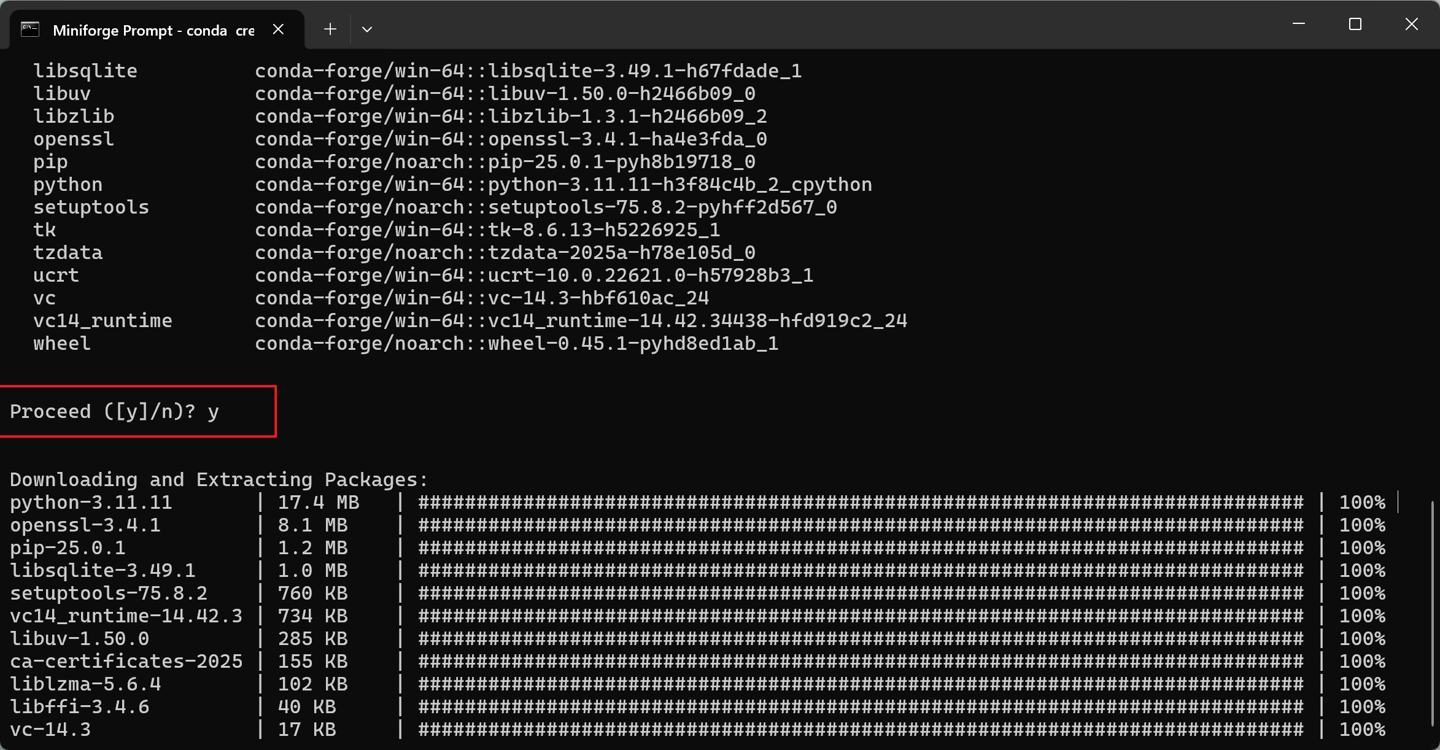Open a new tab with the plus button
1440x750 pixels.
(x=330, y=30)
